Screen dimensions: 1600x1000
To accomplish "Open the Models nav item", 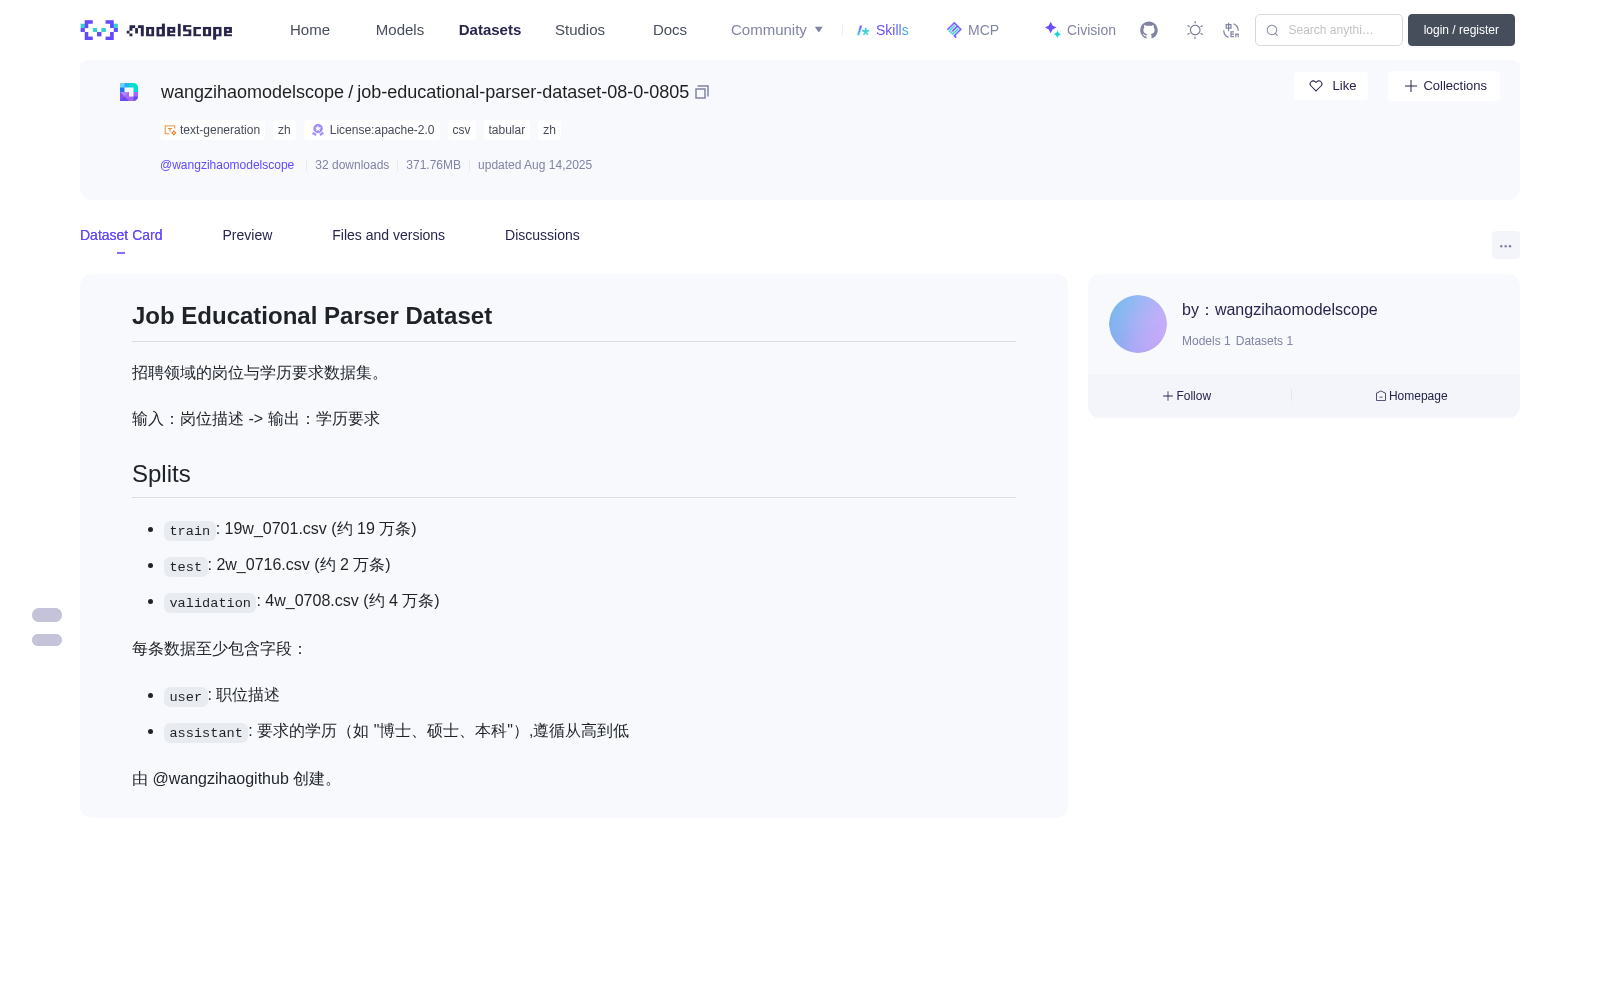I will pyautogui.click(x=400, y=30).
